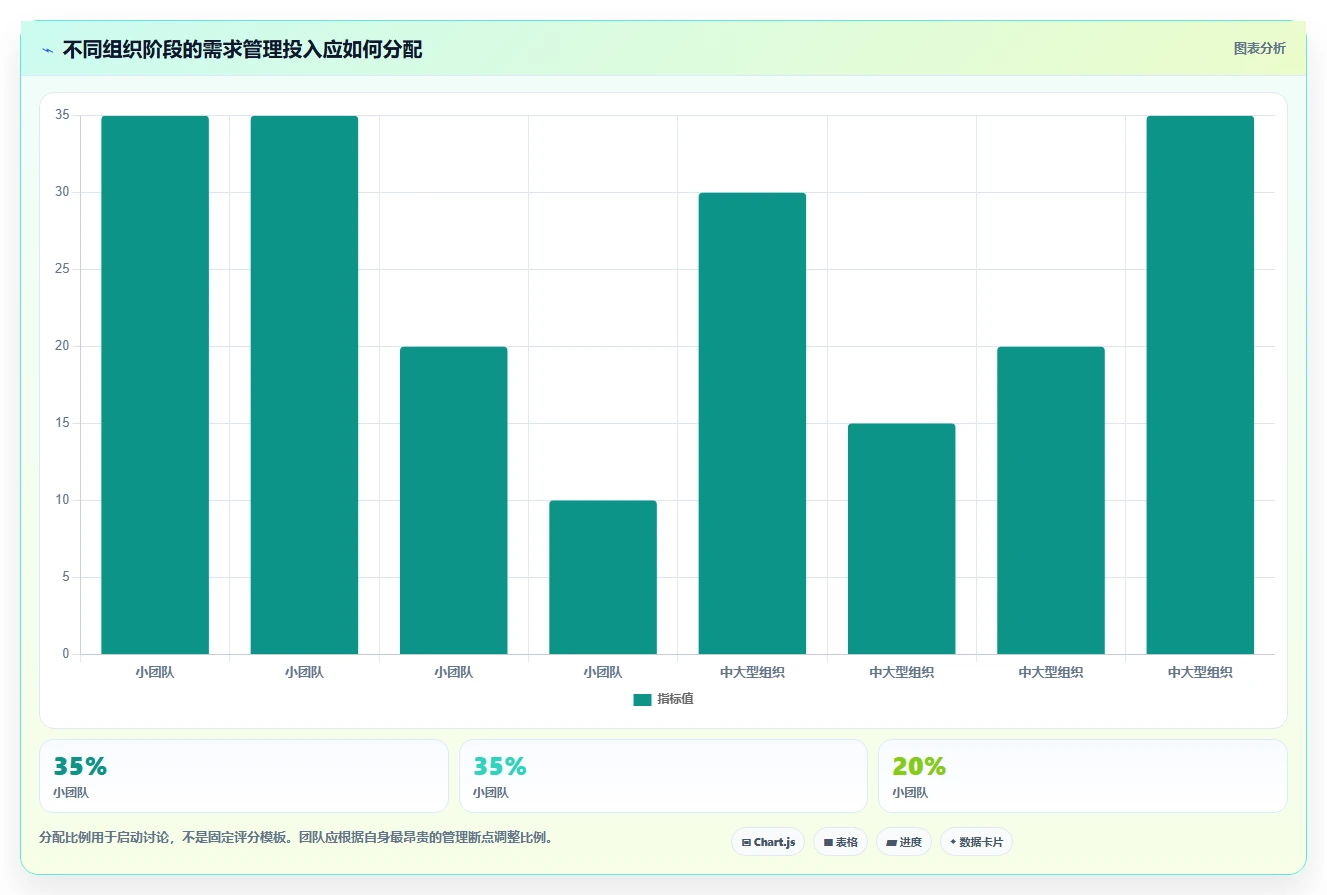Click the 图表分析 label in the header
The height and width of the screenshot is (895, 1327).
(x=1259, y=48)
